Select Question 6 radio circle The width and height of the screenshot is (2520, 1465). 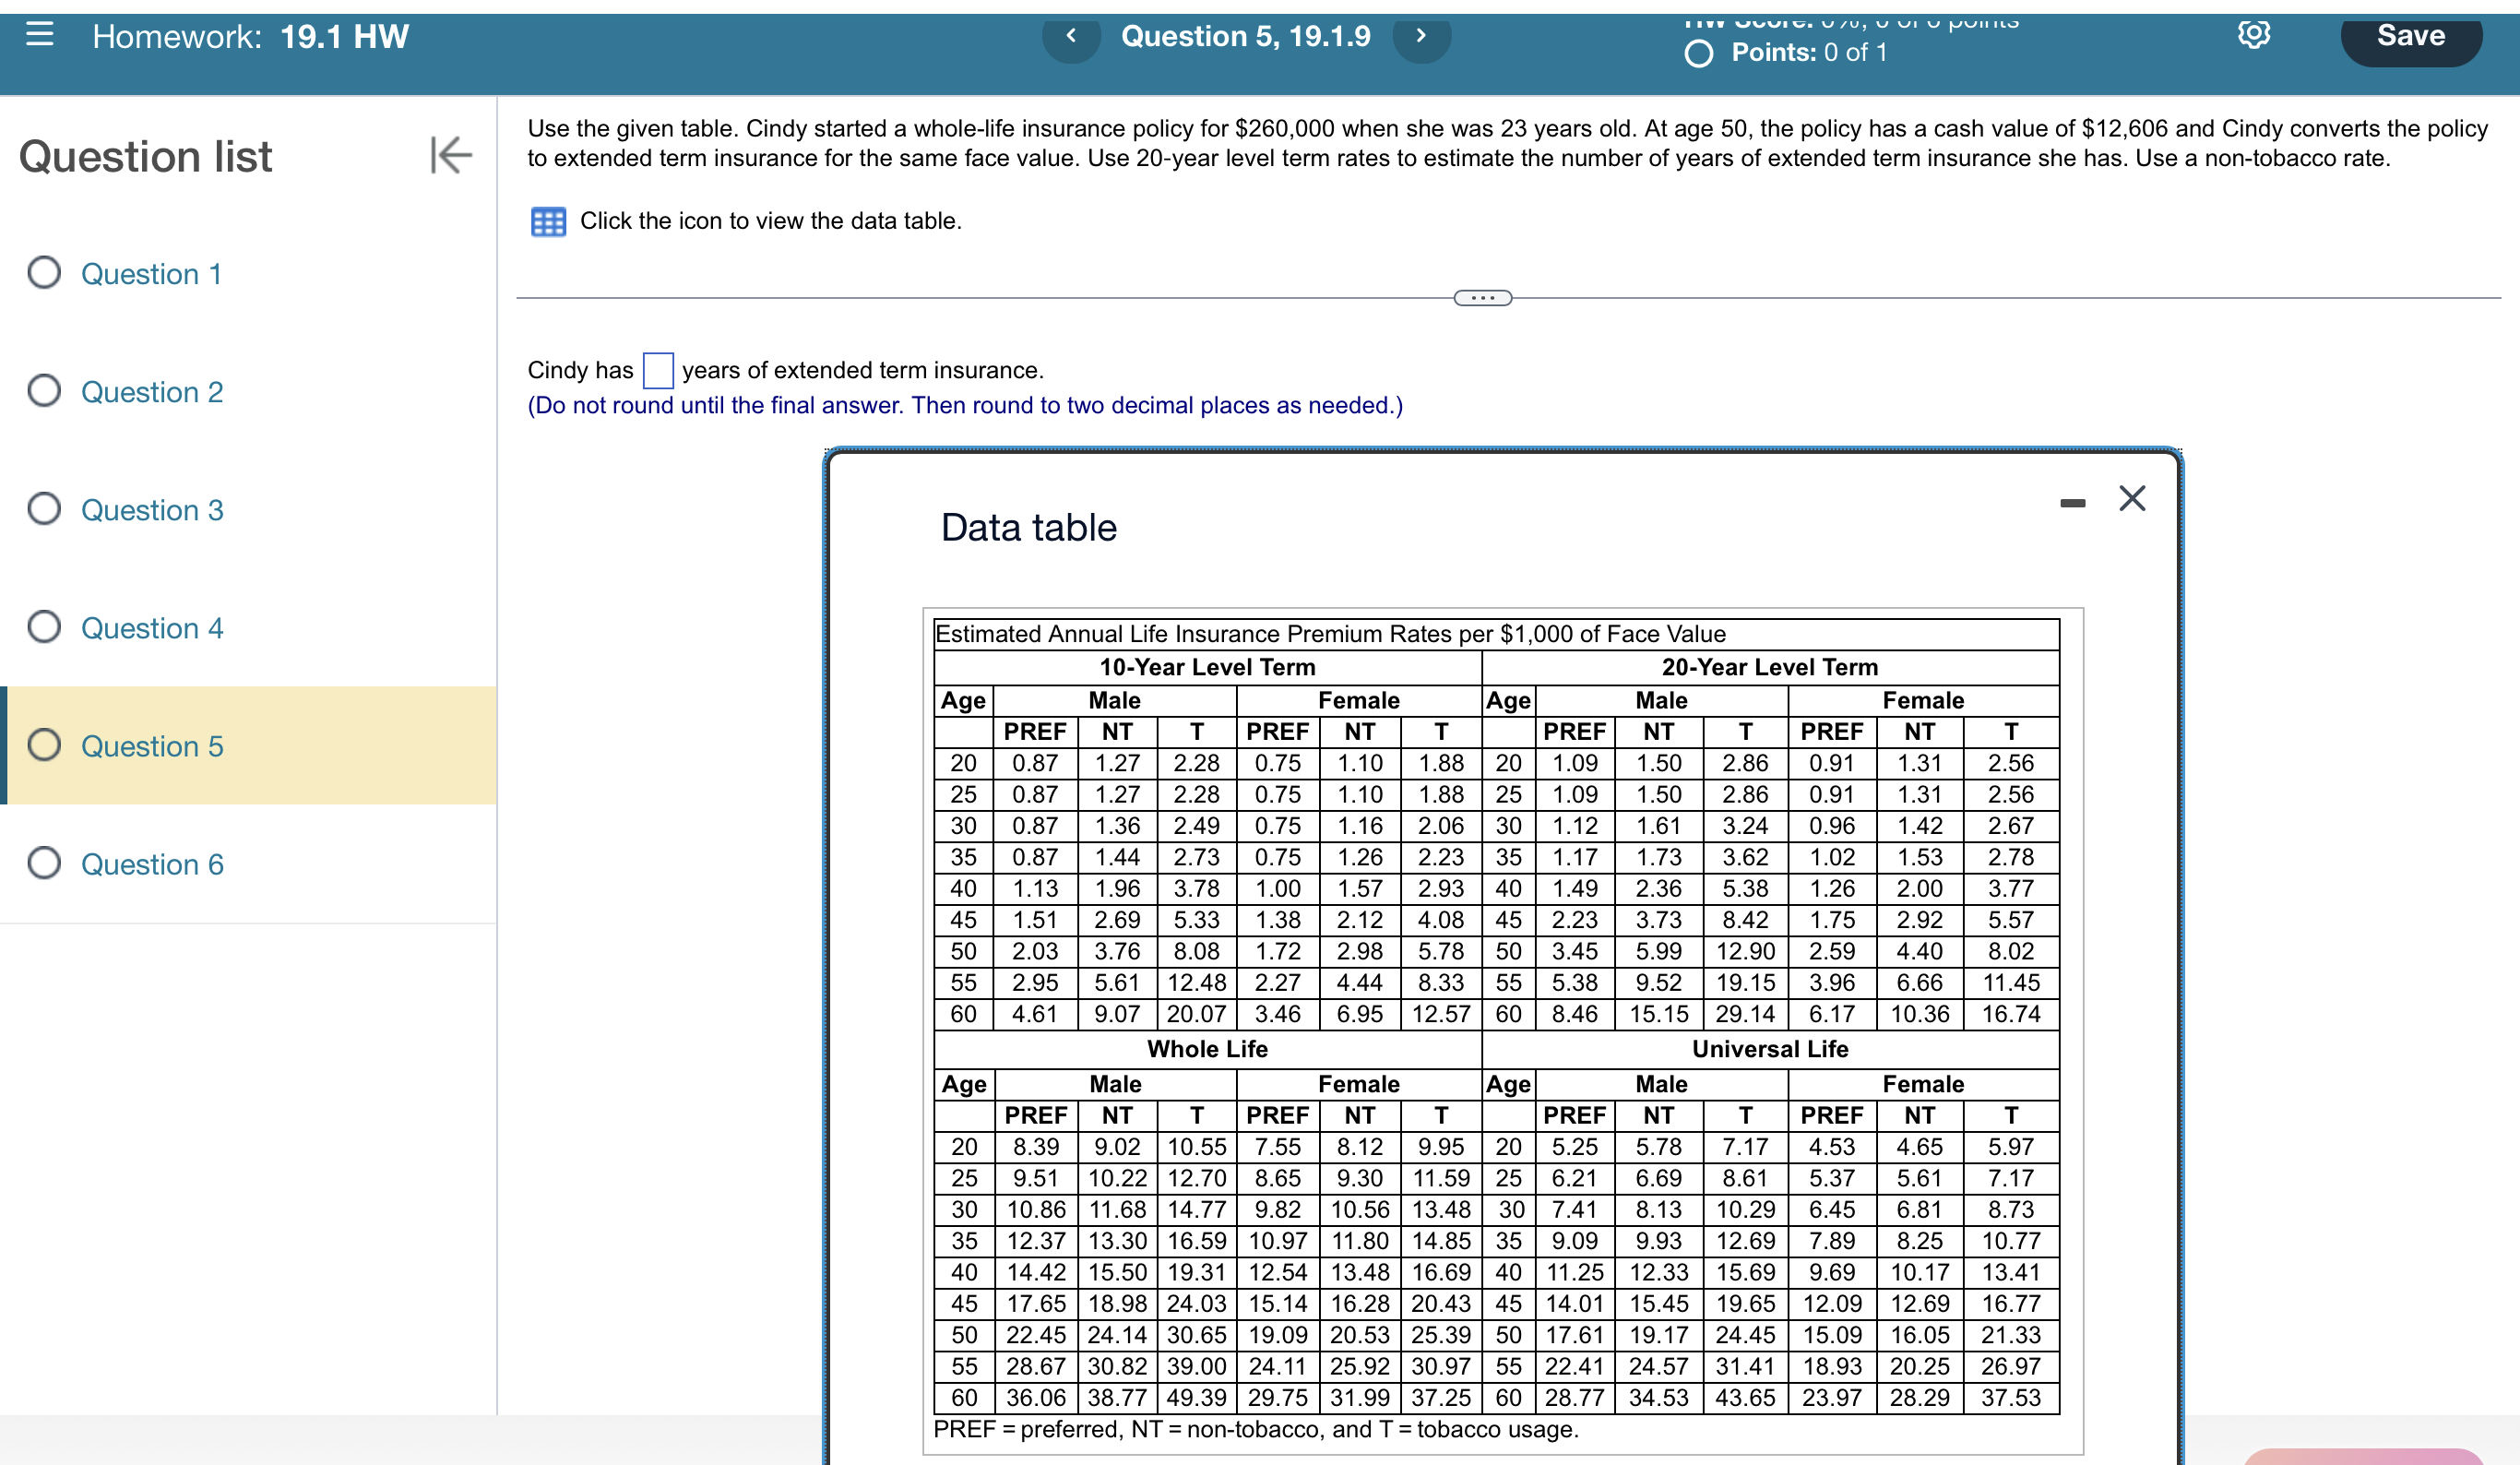(x=44, y=863)
